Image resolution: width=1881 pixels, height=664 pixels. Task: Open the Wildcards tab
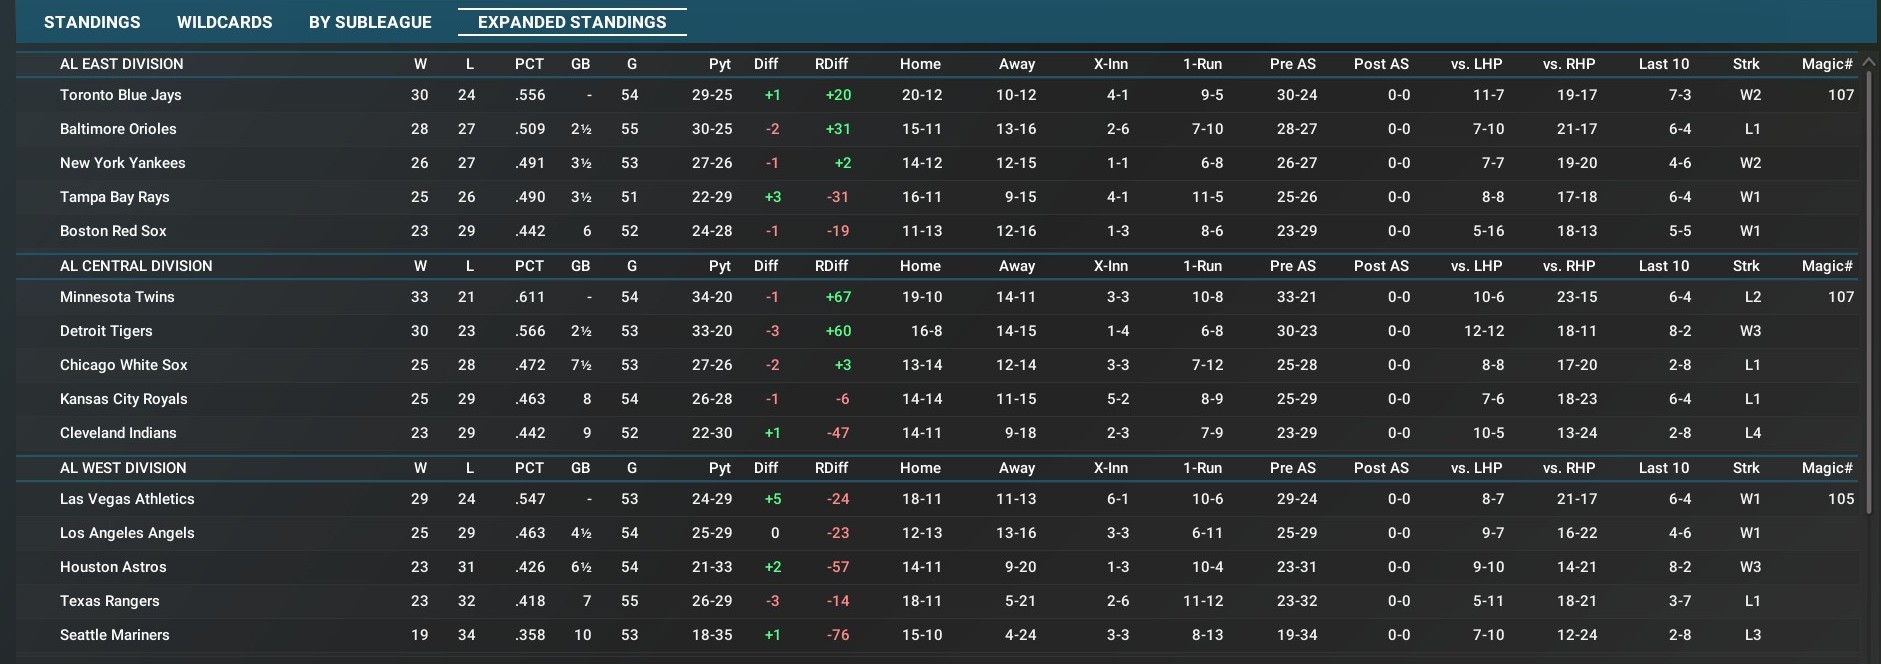tap(224, 22)
